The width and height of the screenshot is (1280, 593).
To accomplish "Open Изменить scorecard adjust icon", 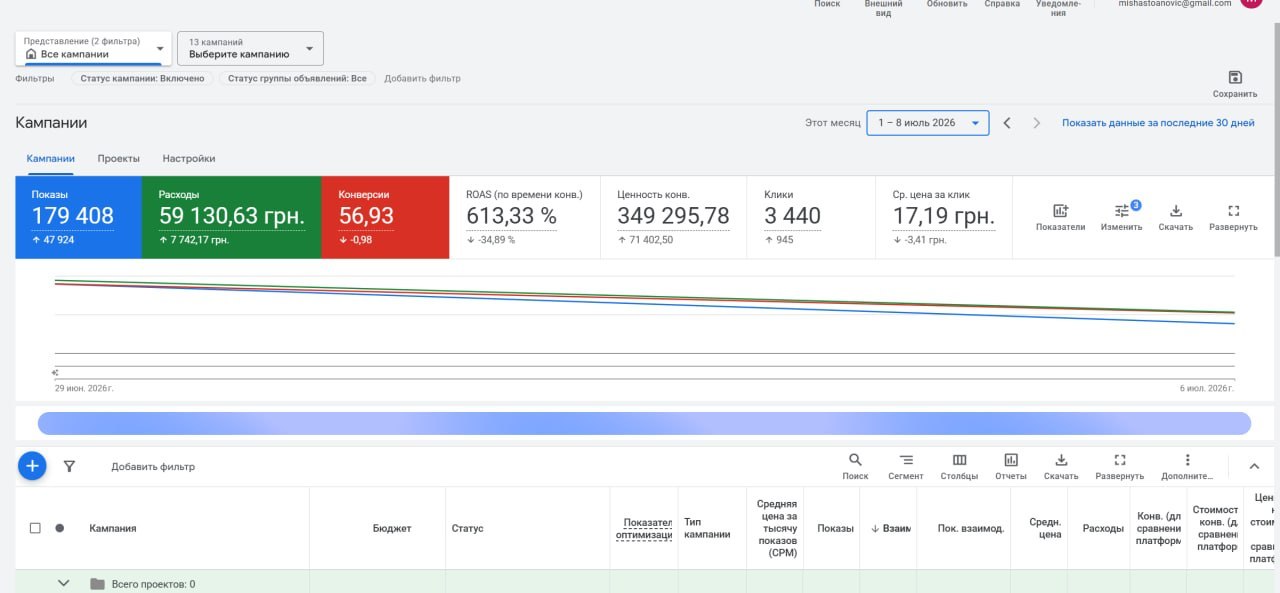I will 1122,211.
